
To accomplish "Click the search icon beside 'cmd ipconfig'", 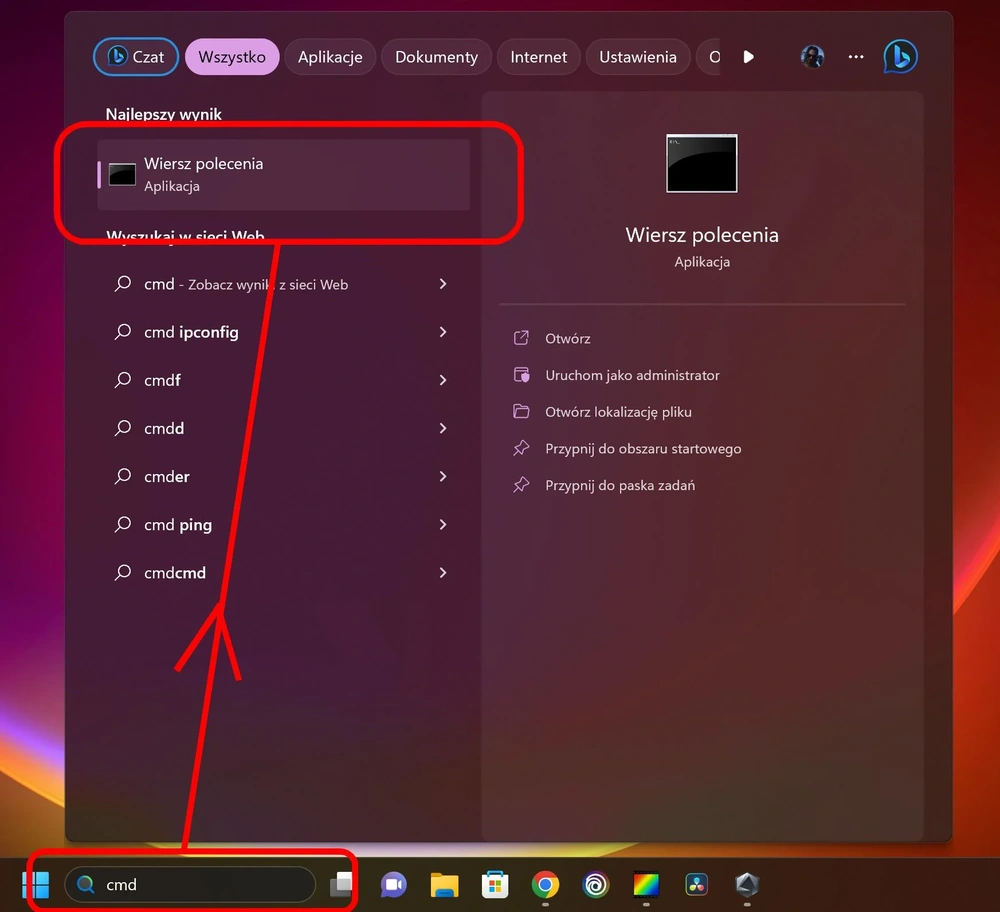I will [122, 332].
